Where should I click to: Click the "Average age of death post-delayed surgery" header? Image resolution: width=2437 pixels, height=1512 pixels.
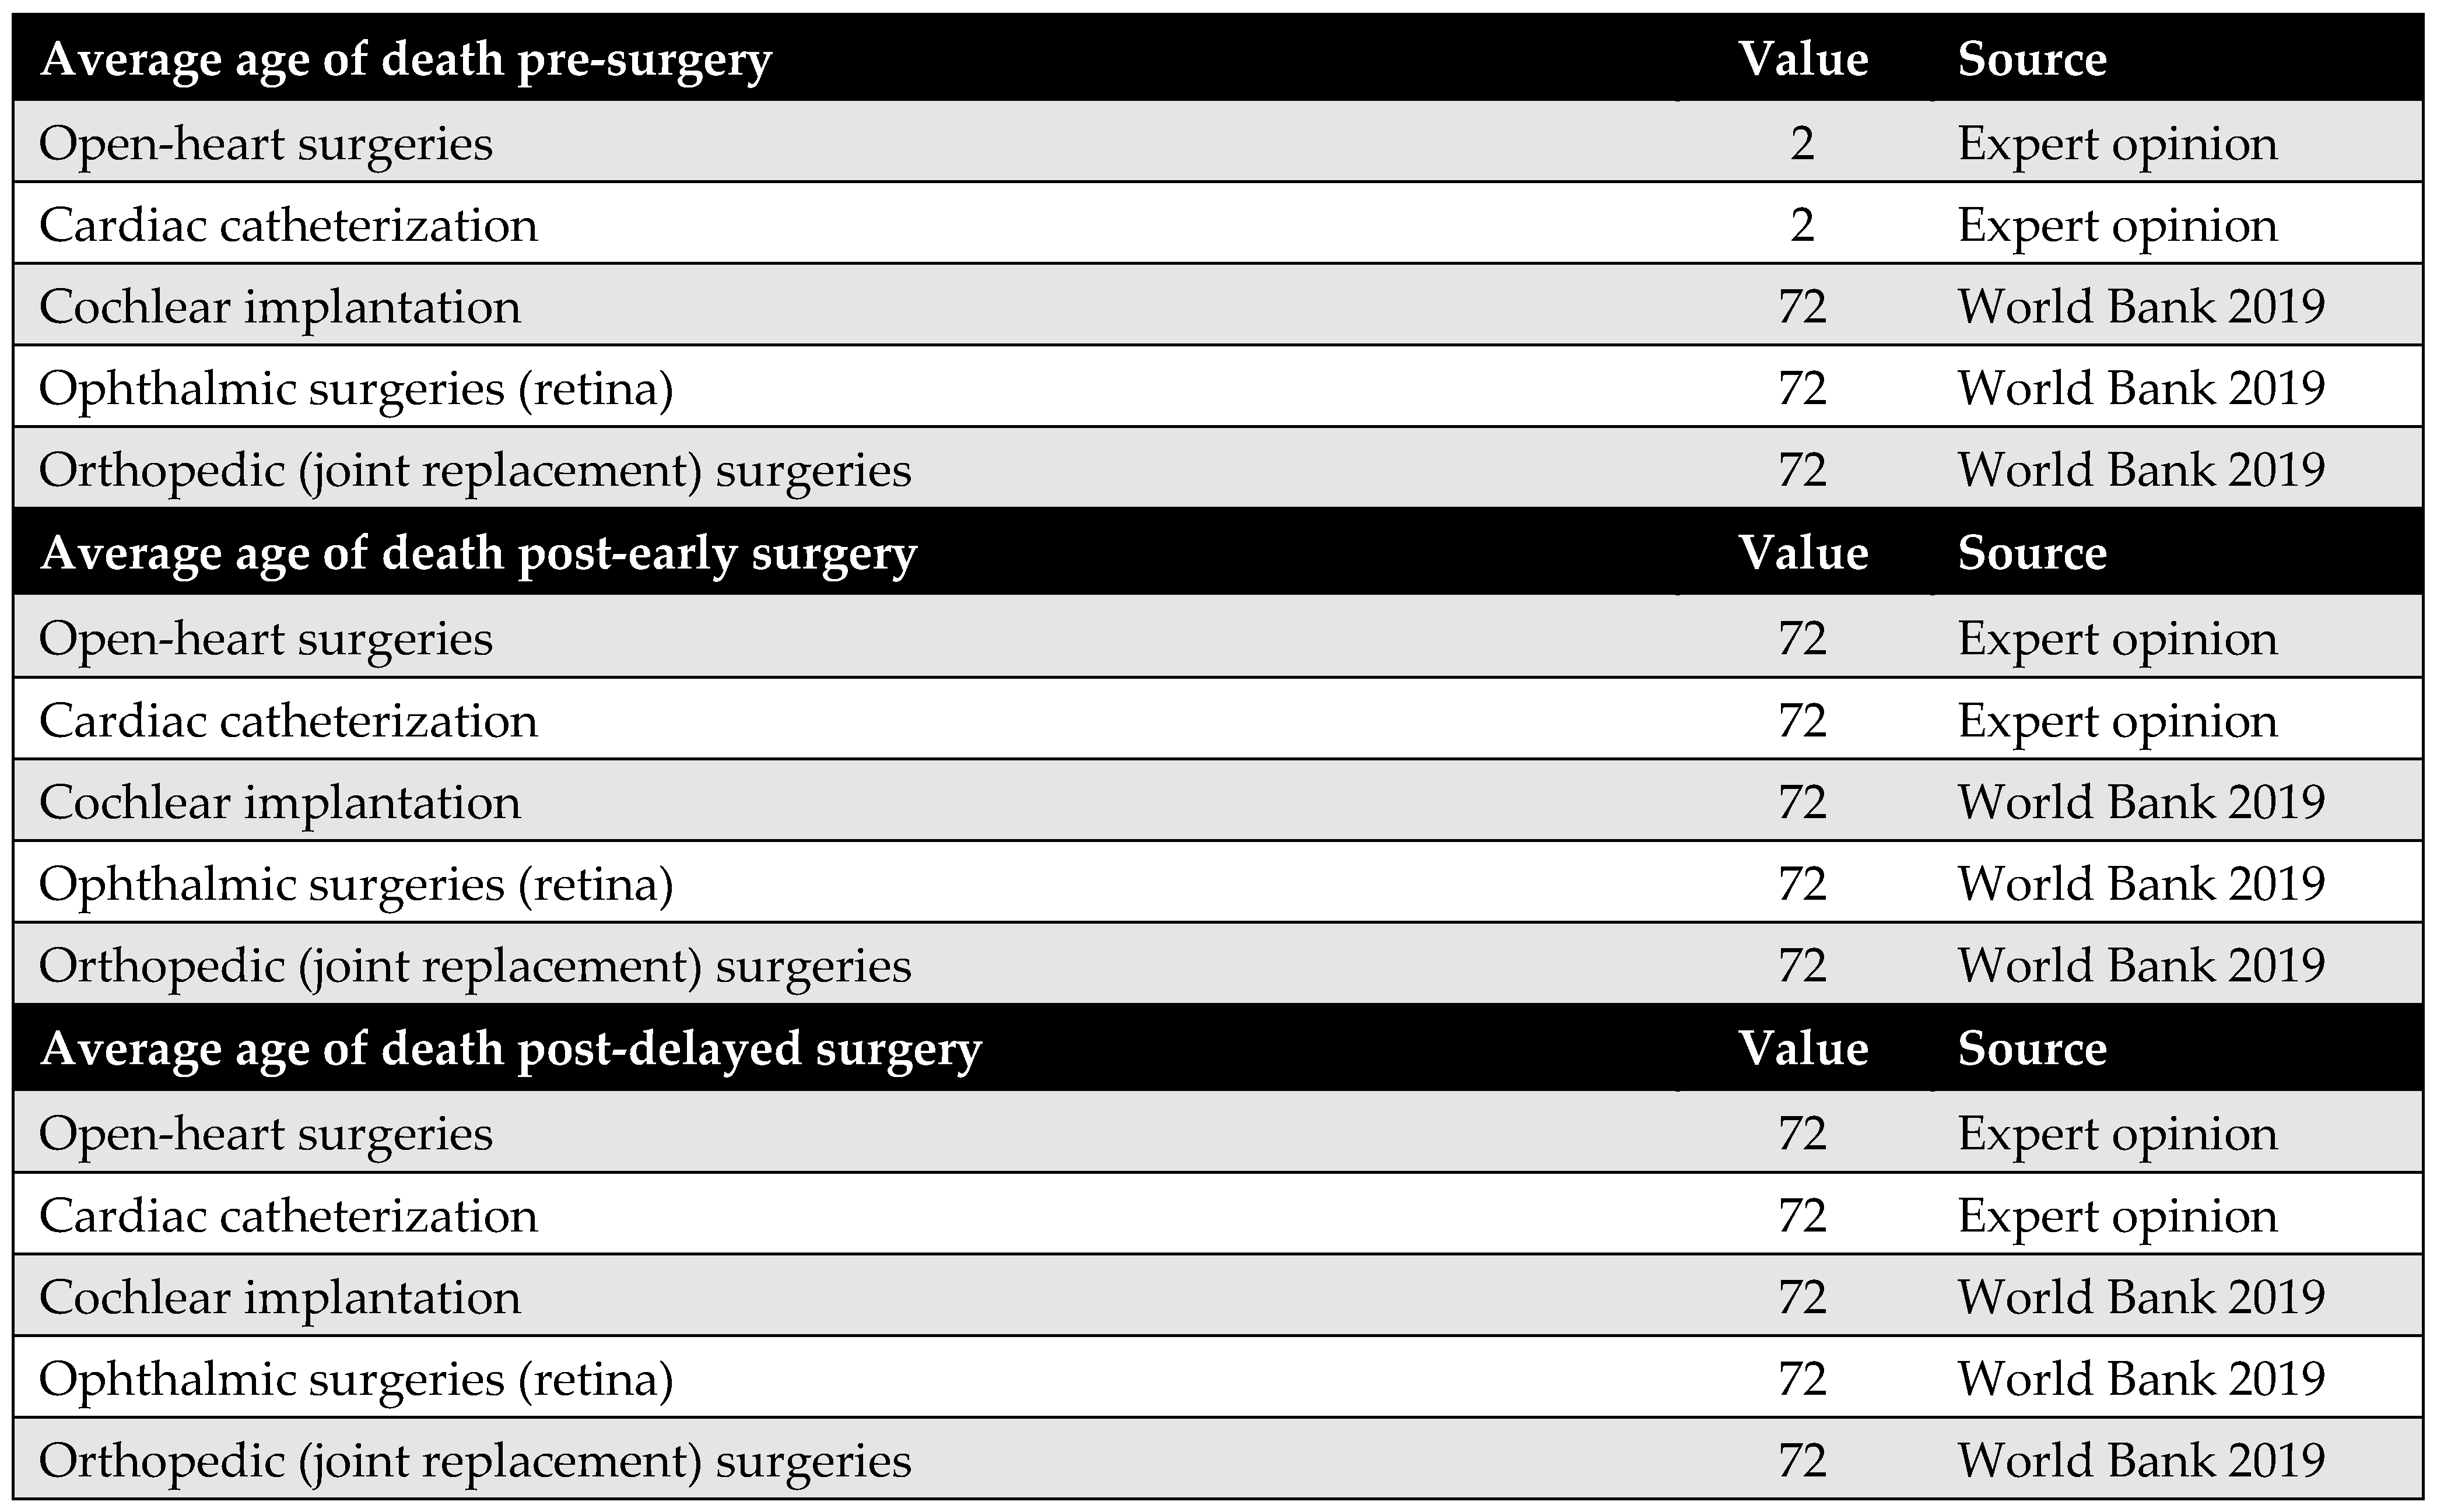click(x=510, y=1048)
